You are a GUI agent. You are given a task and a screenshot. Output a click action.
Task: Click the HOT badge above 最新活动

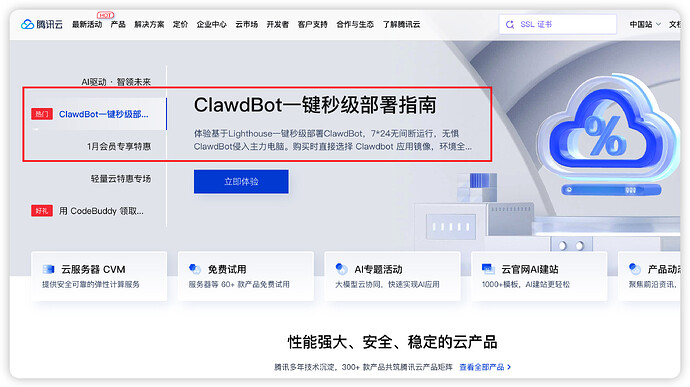(x=105, y=15)
